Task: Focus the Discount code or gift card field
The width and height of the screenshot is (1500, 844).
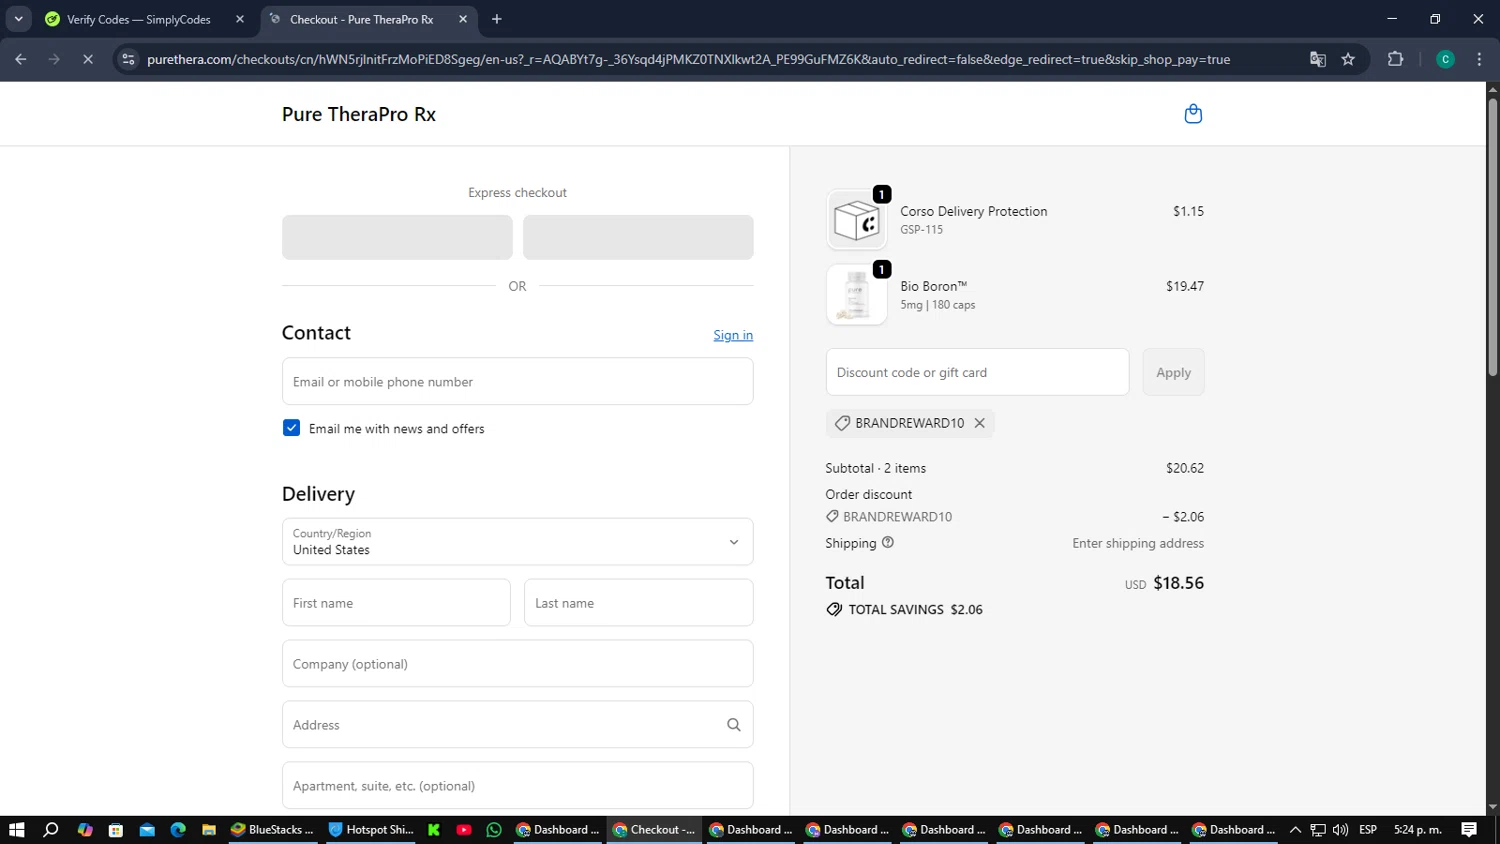Action: pos(977,372)
